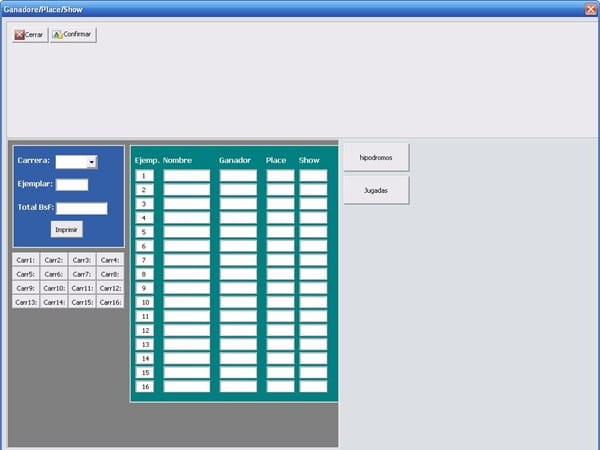Screen dimensions: 600x450
Task: Click the Show field for ejemplar 13
Action: (313, 344)
